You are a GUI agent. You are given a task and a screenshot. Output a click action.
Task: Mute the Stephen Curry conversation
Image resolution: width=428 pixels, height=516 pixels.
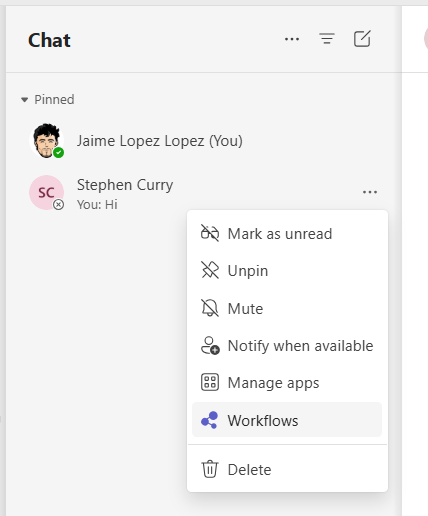tap(287, 308)
